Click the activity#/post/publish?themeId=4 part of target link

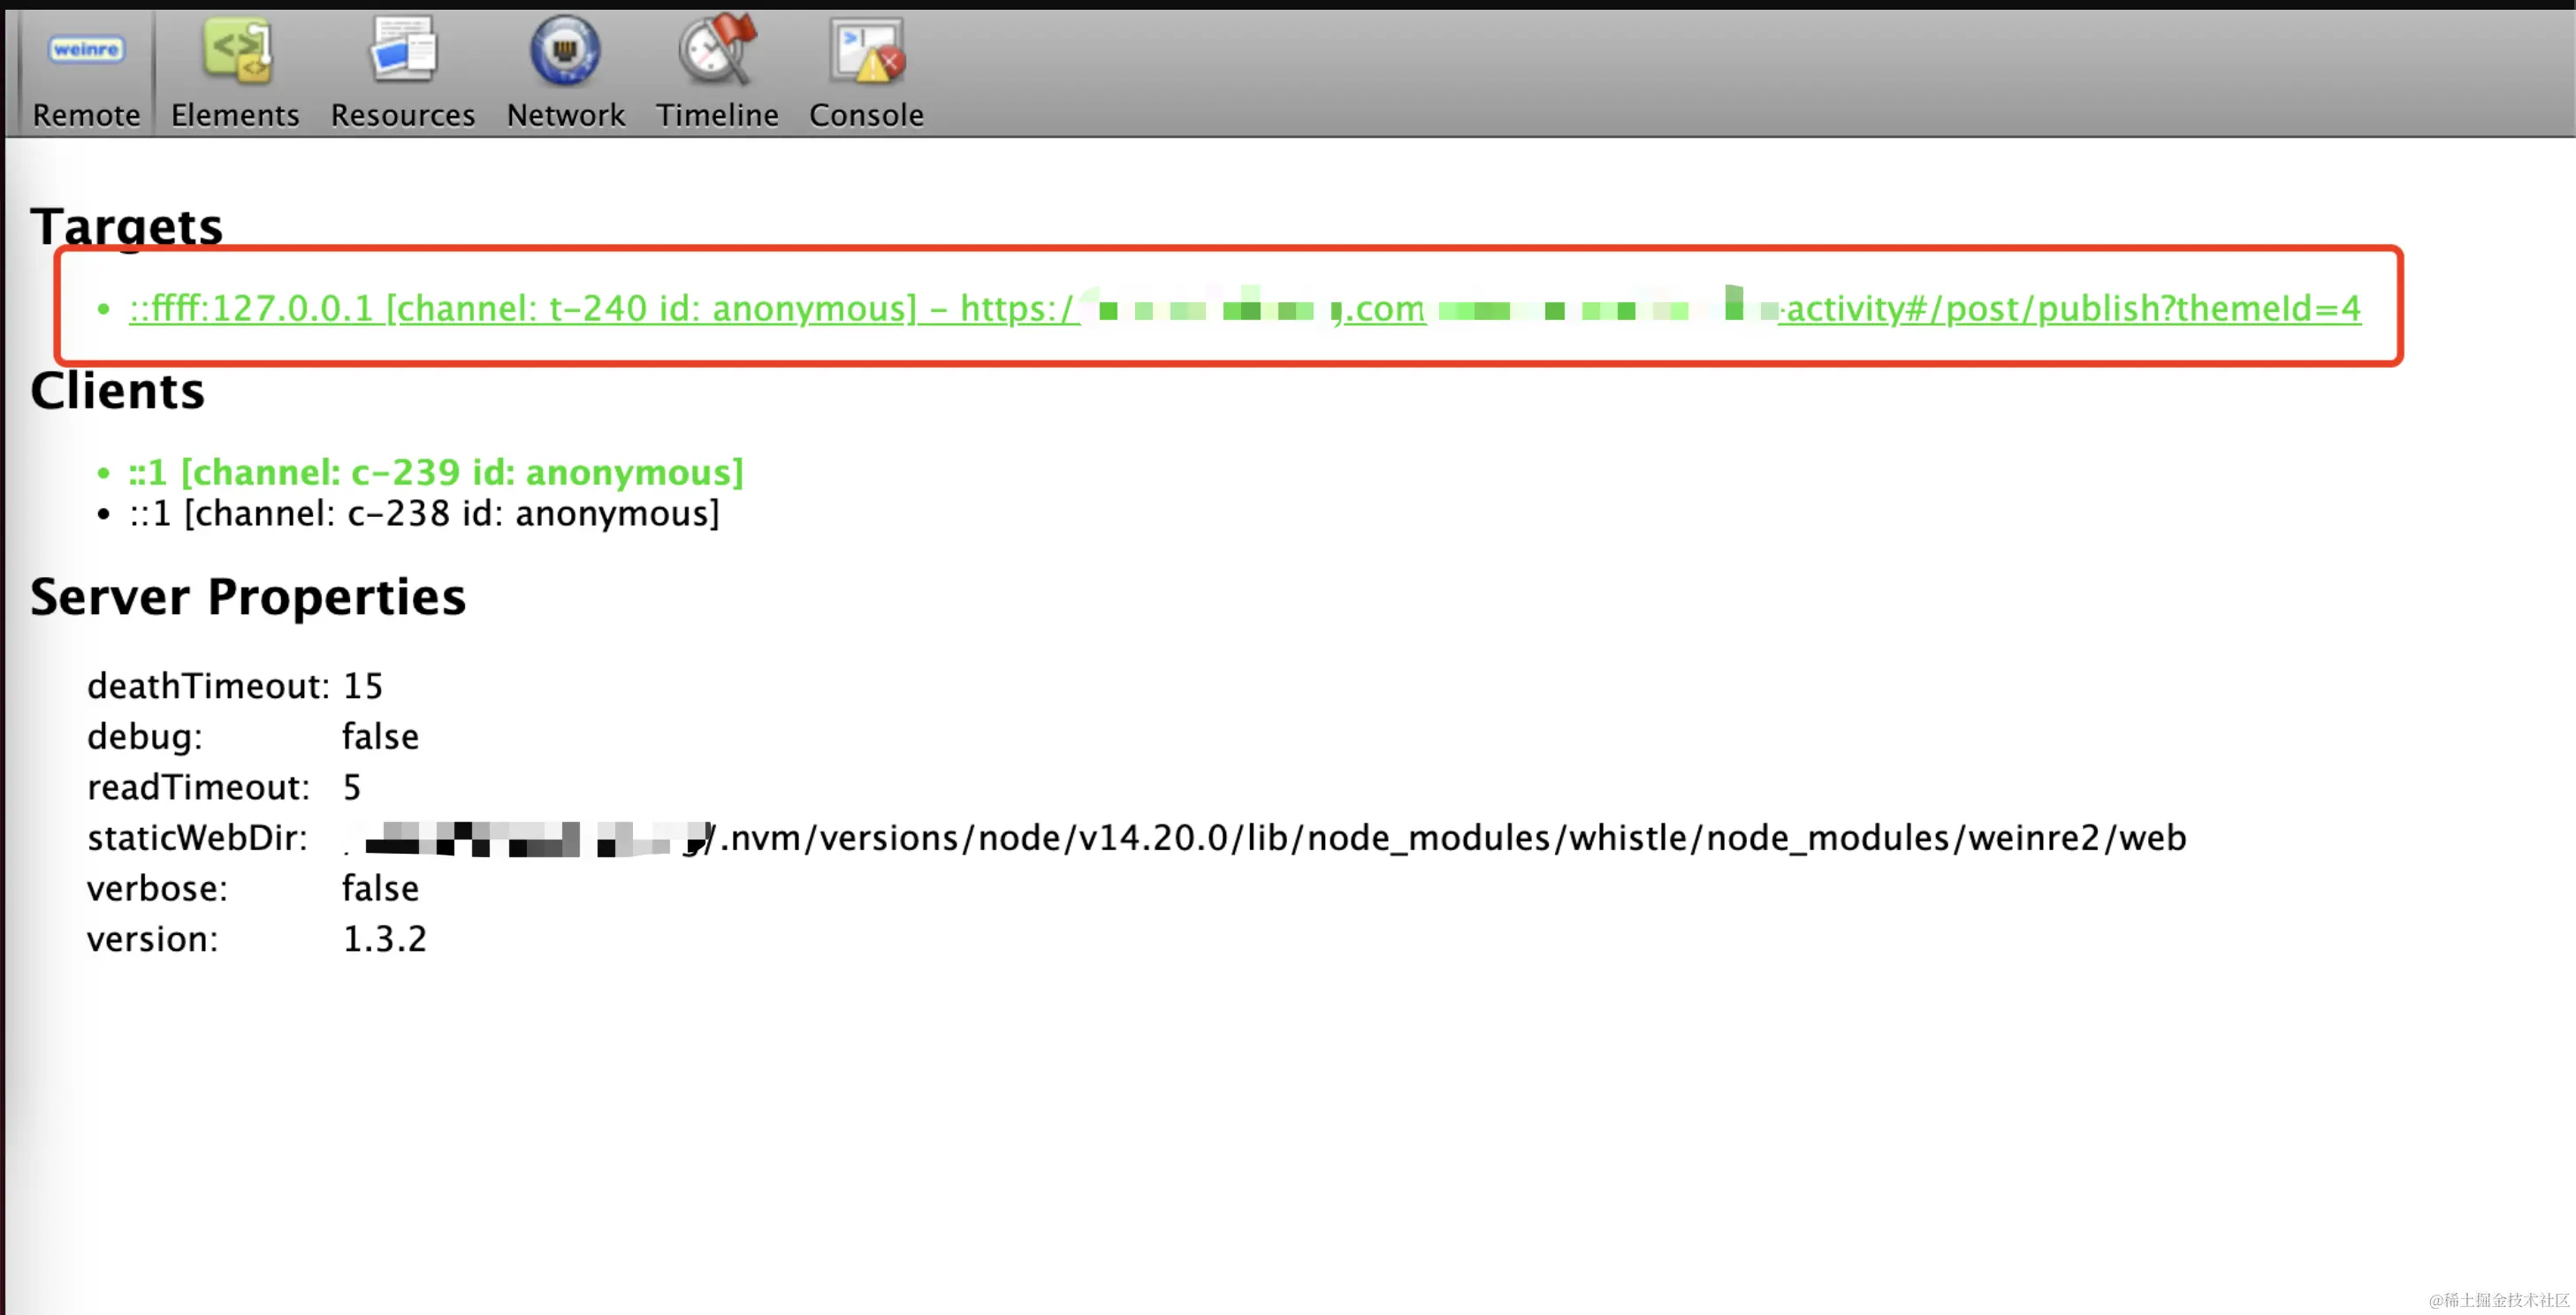coord(2073,308)
